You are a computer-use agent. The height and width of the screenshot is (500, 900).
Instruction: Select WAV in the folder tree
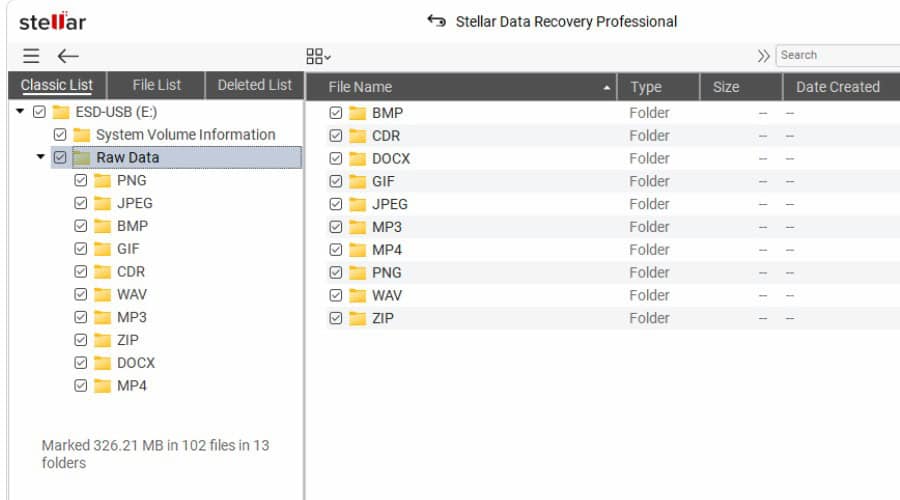pos(131,294)
